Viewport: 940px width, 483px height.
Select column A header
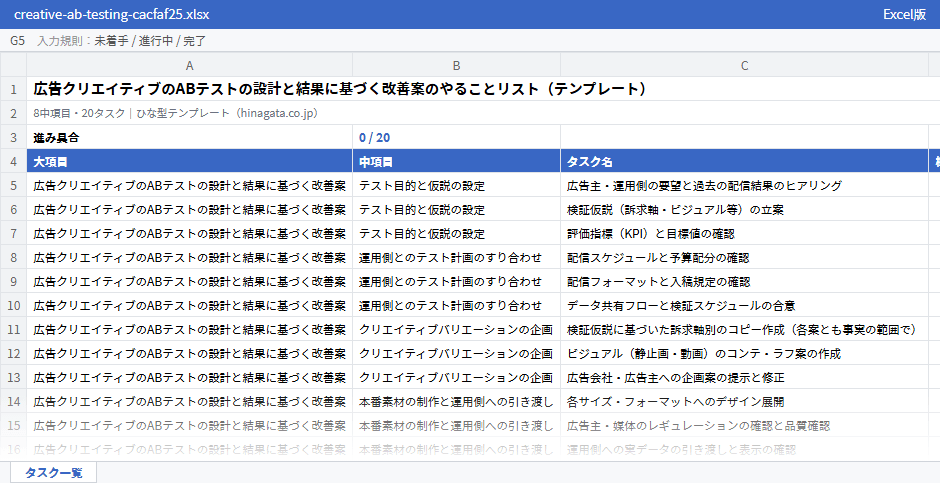(x=189, y=65)
